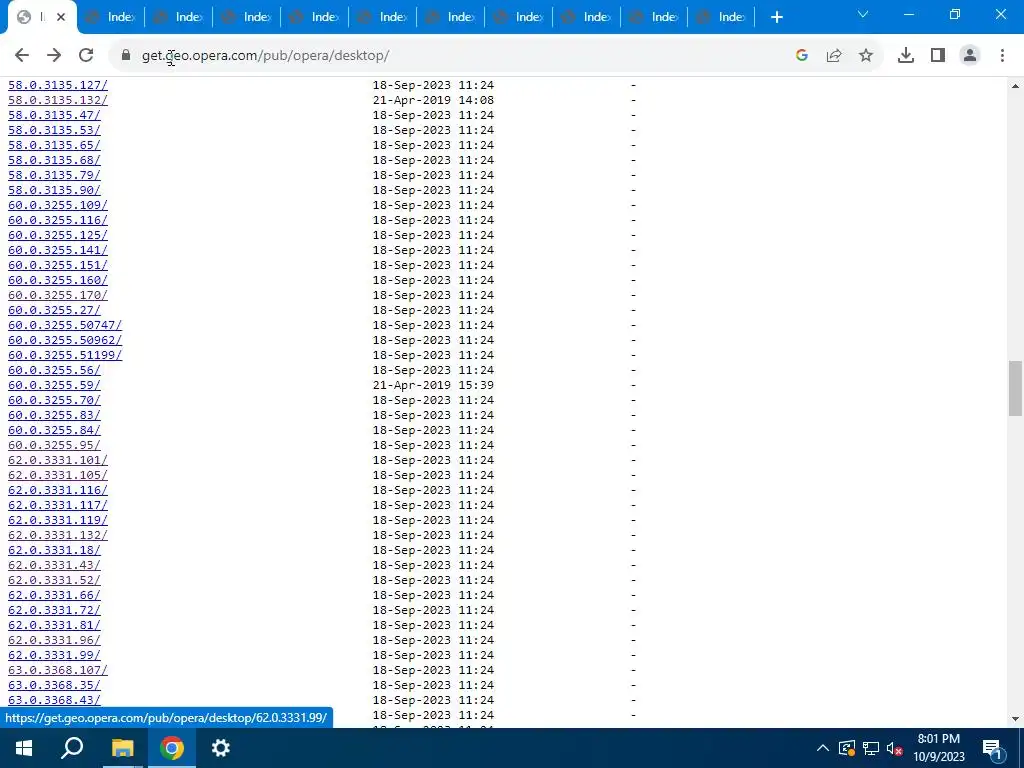1024x768 pixels.
Task: Open File Explorer from taskbar
Action: [122, 748]
